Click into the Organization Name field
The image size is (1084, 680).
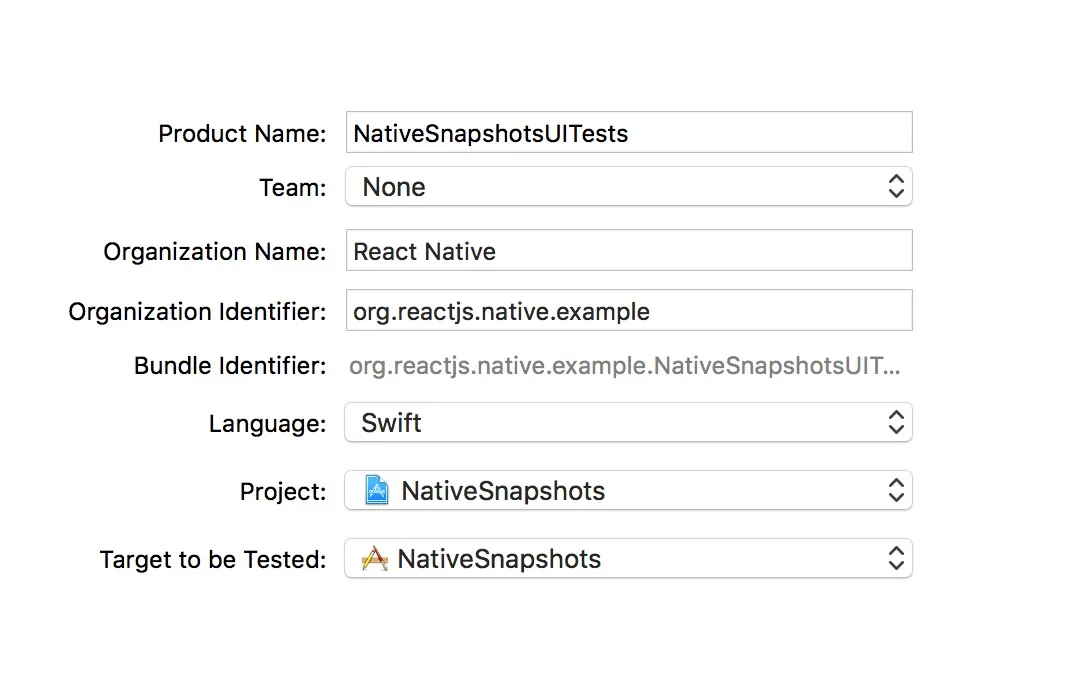click(628, 251)
